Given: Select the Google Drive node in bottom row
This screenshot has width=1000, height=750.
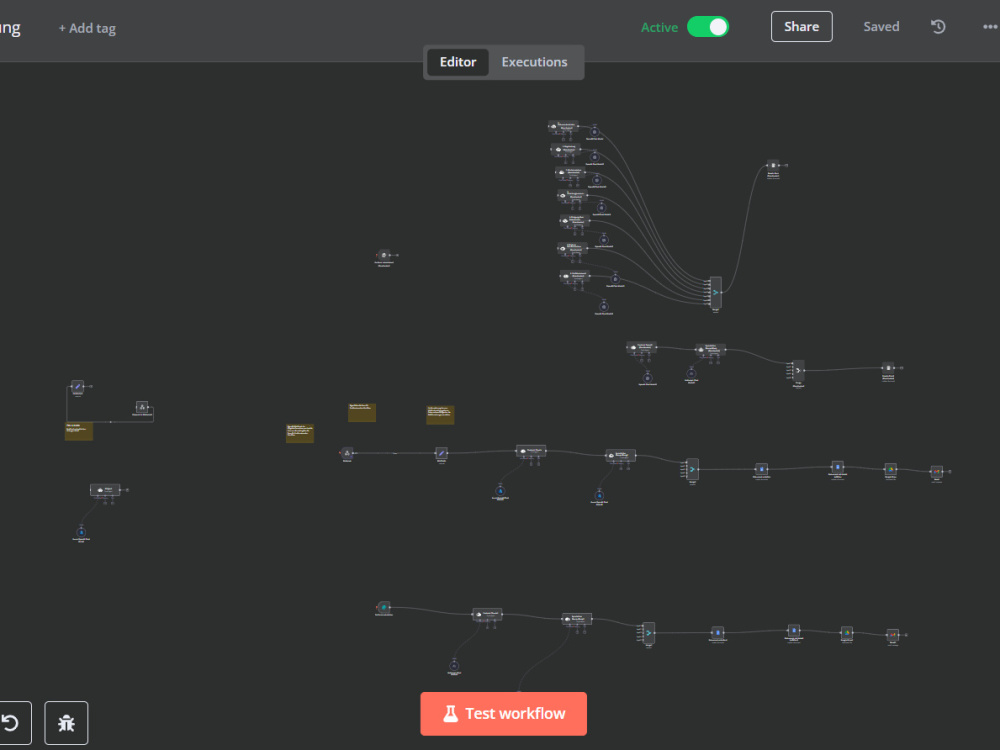Looking at the screenshot, I should 846,633.
